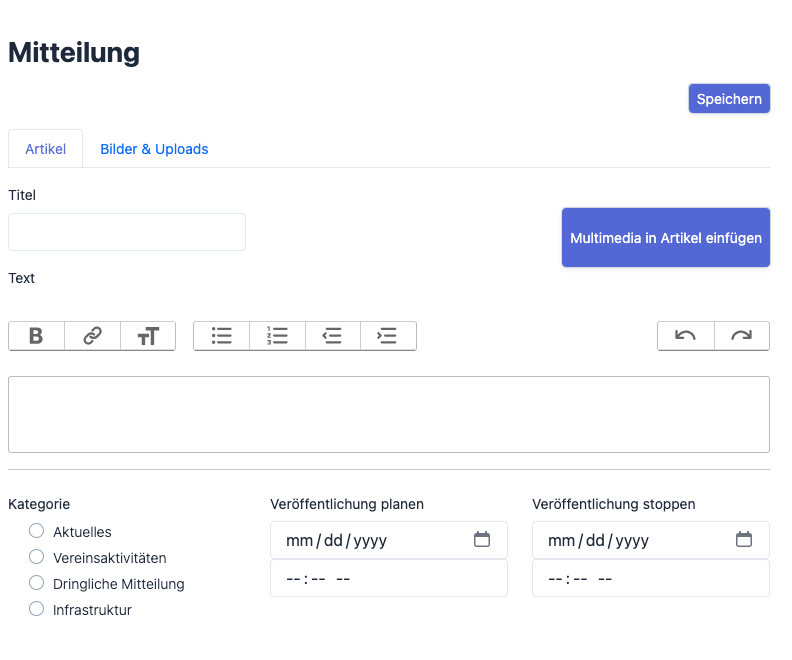Viewport: 792px width, 660px height.
Task: Select the Aktuelles category
Action: coord(37,531)
